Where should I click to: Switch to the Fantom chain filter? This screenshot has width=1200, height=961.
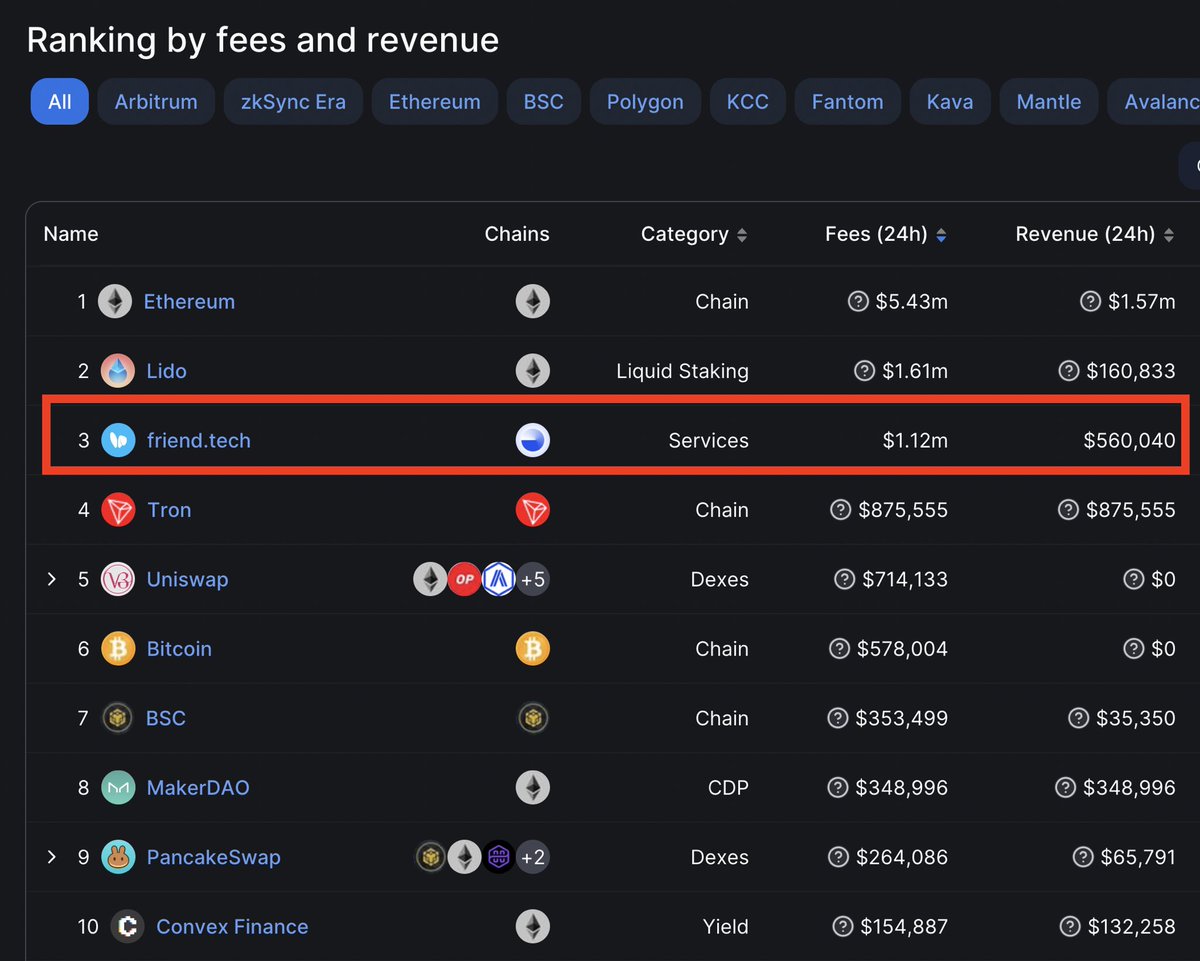tap(847, 101)
